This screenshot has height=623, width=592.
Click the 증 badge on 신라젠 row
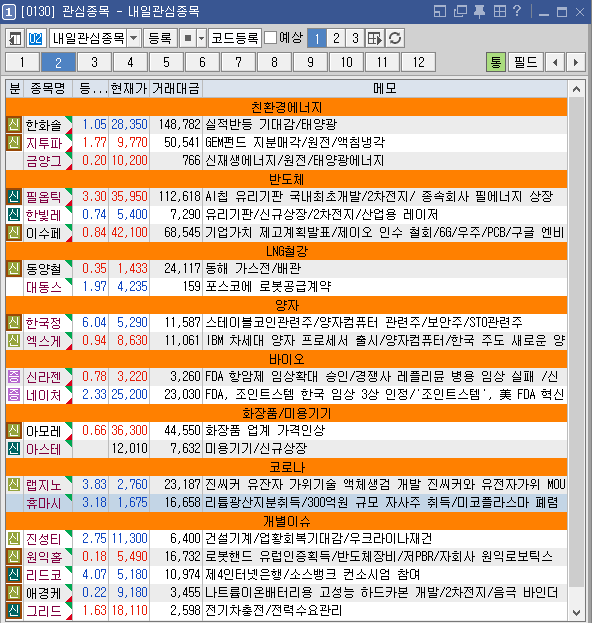click(14, 376)
